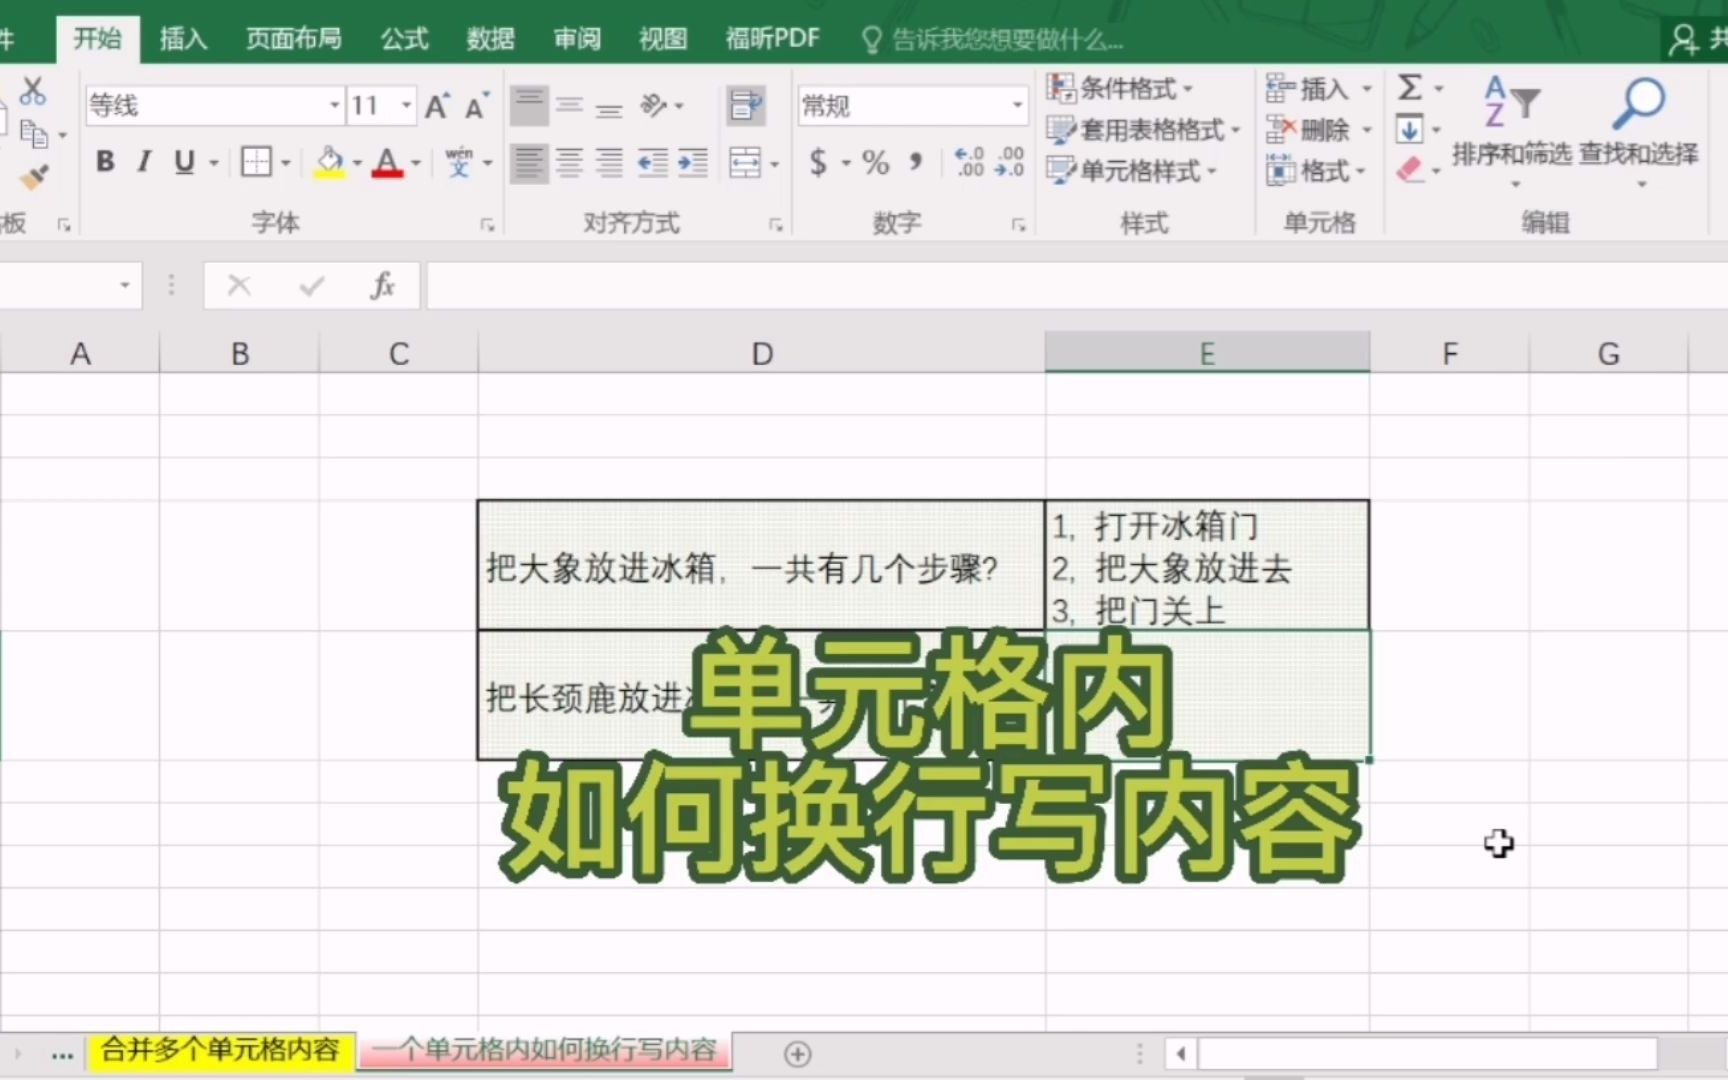The image size is (1728, 1080).
Task: Open sheet tab 合并多个单元格内容
Action: click(x=220, y=1050)
